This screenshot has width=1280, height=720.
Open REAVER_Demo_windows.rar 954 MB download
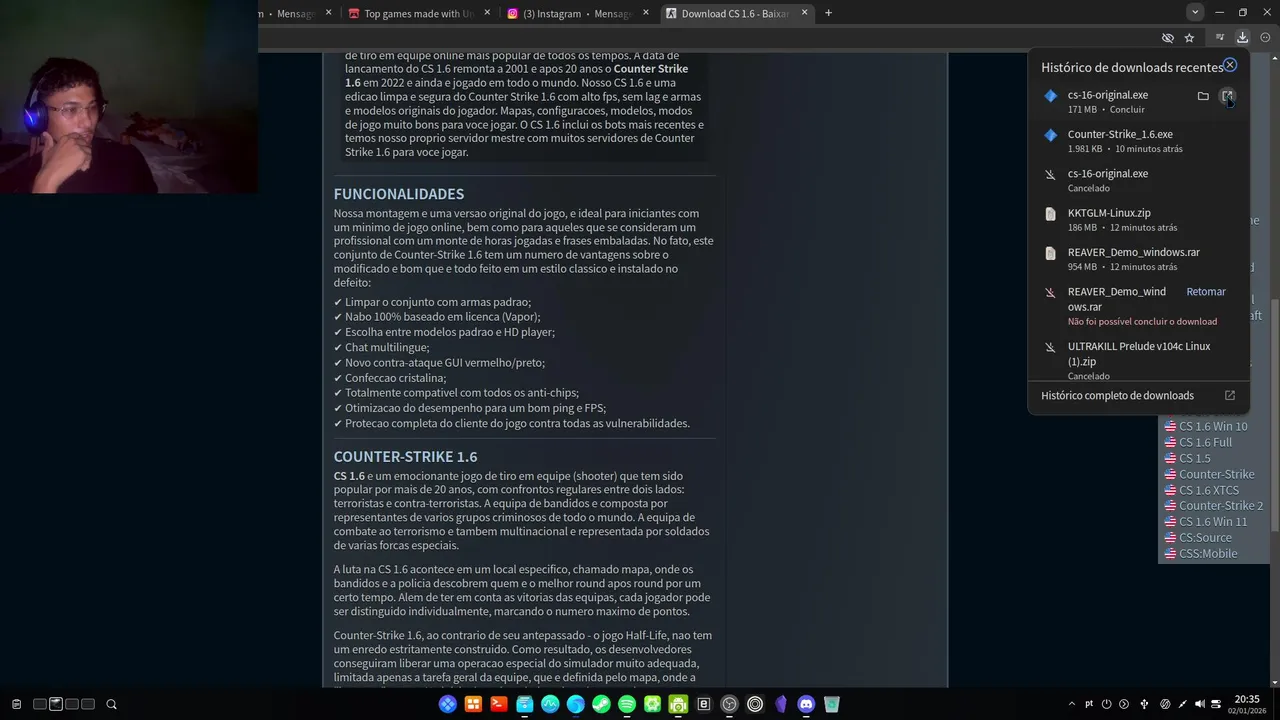click(x=1140, y=259)
